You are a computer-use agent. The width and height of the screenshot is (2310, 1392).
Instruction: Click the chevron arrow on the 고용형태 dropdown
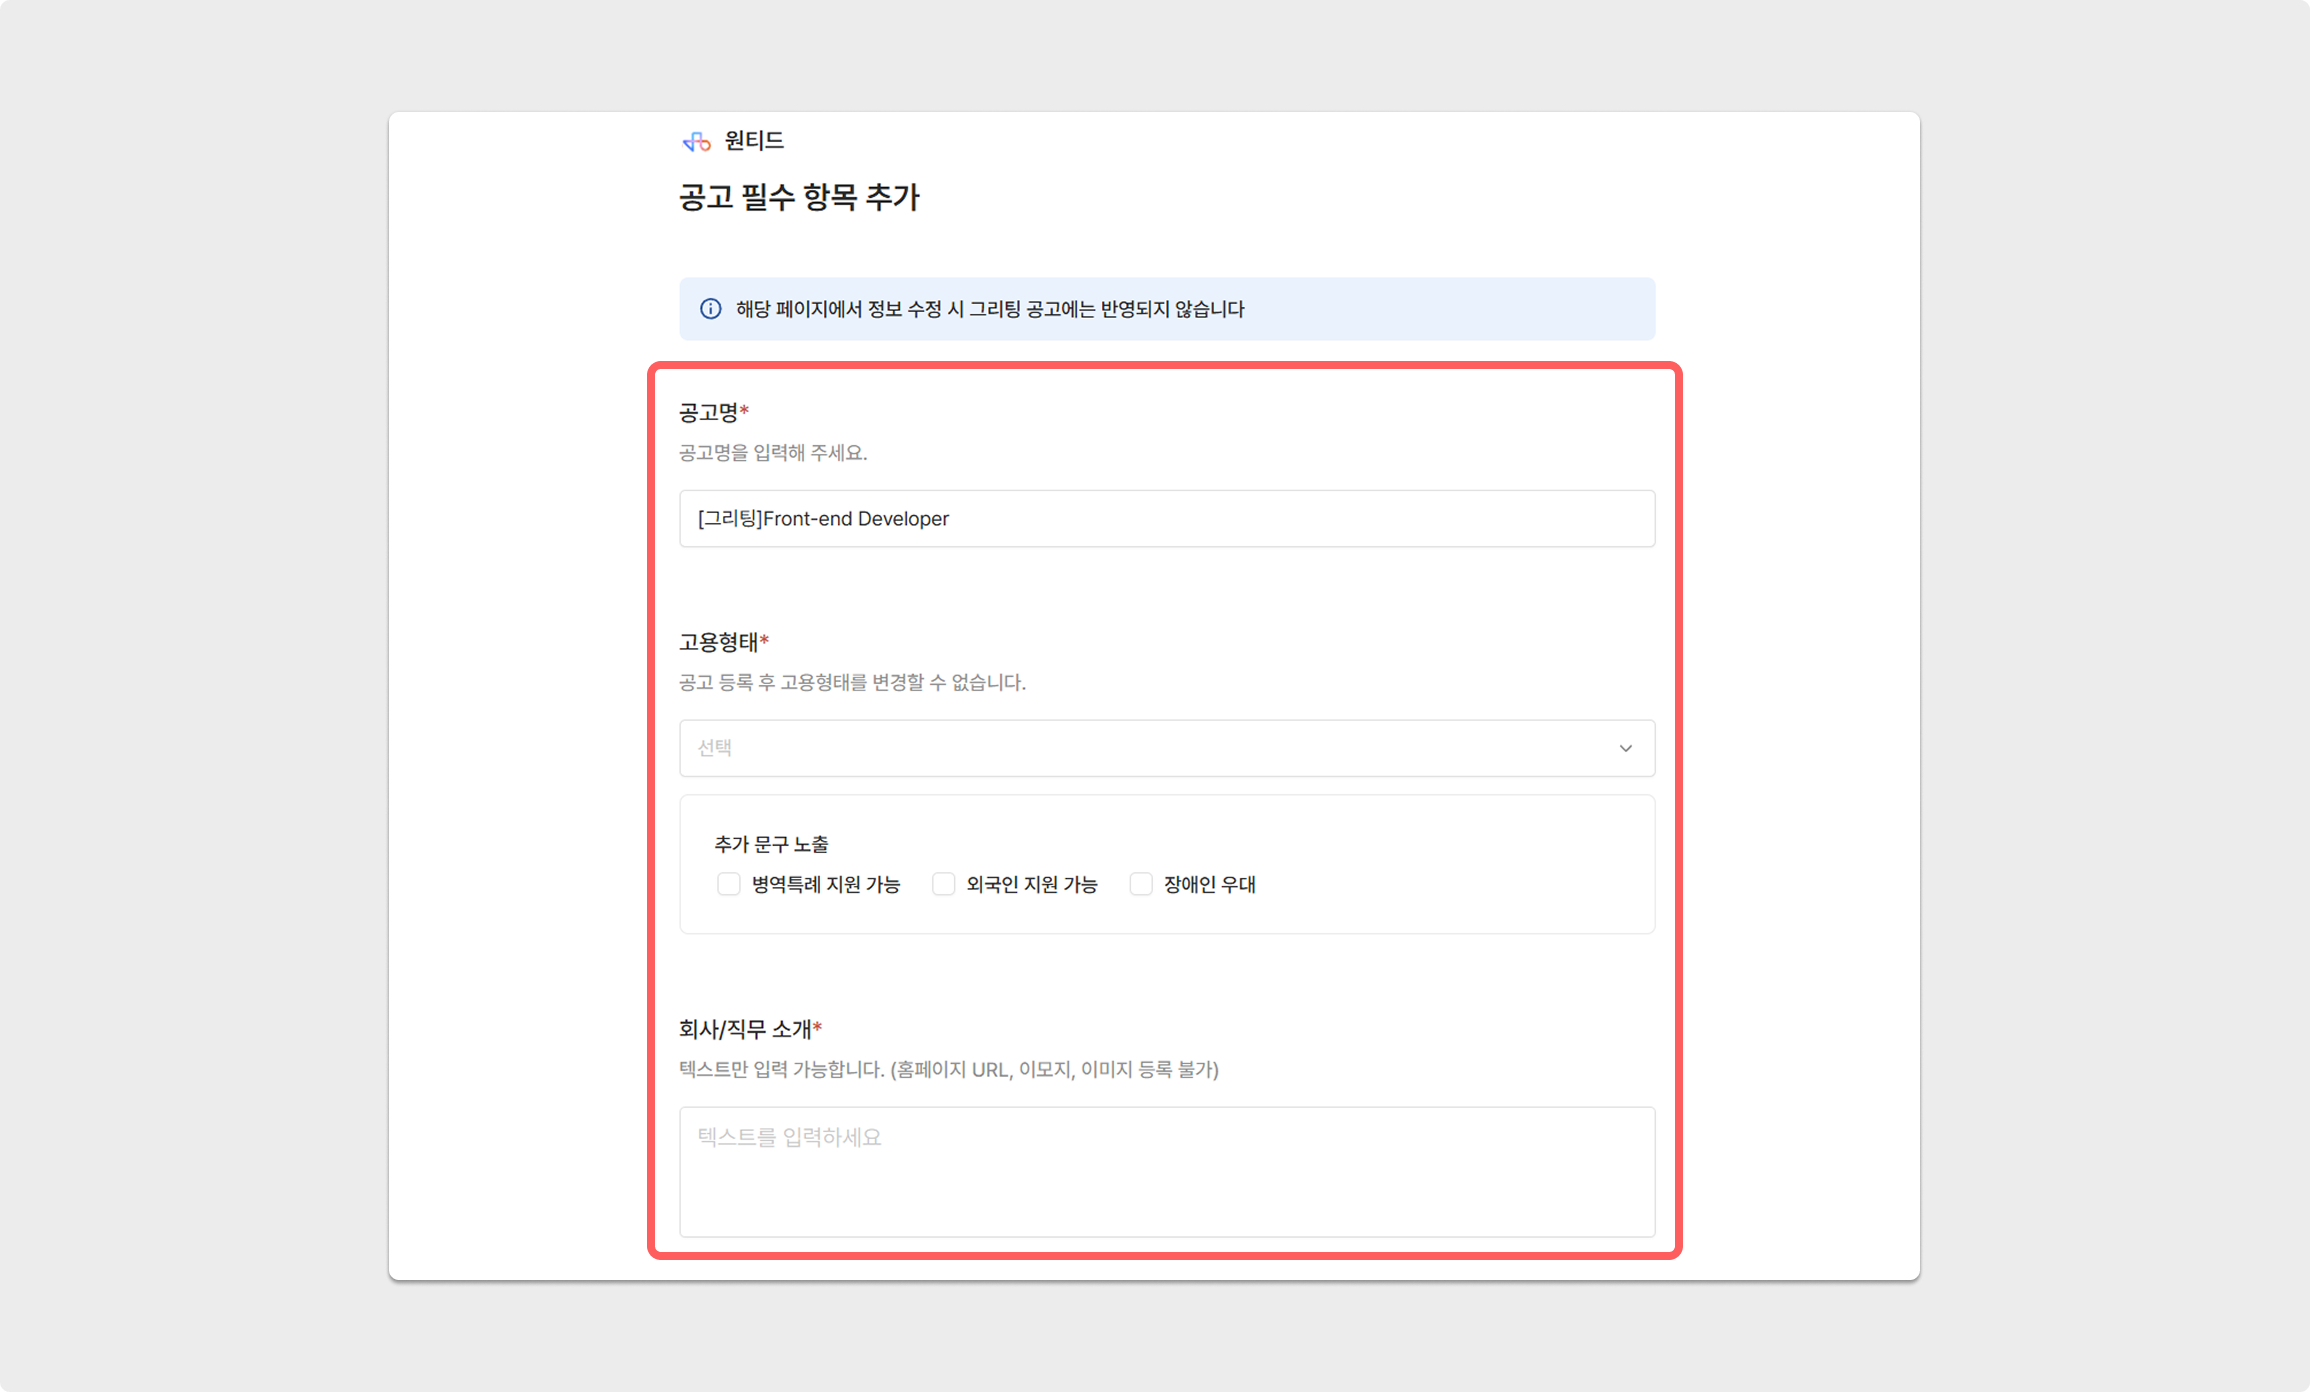[x=1625, y=748]
